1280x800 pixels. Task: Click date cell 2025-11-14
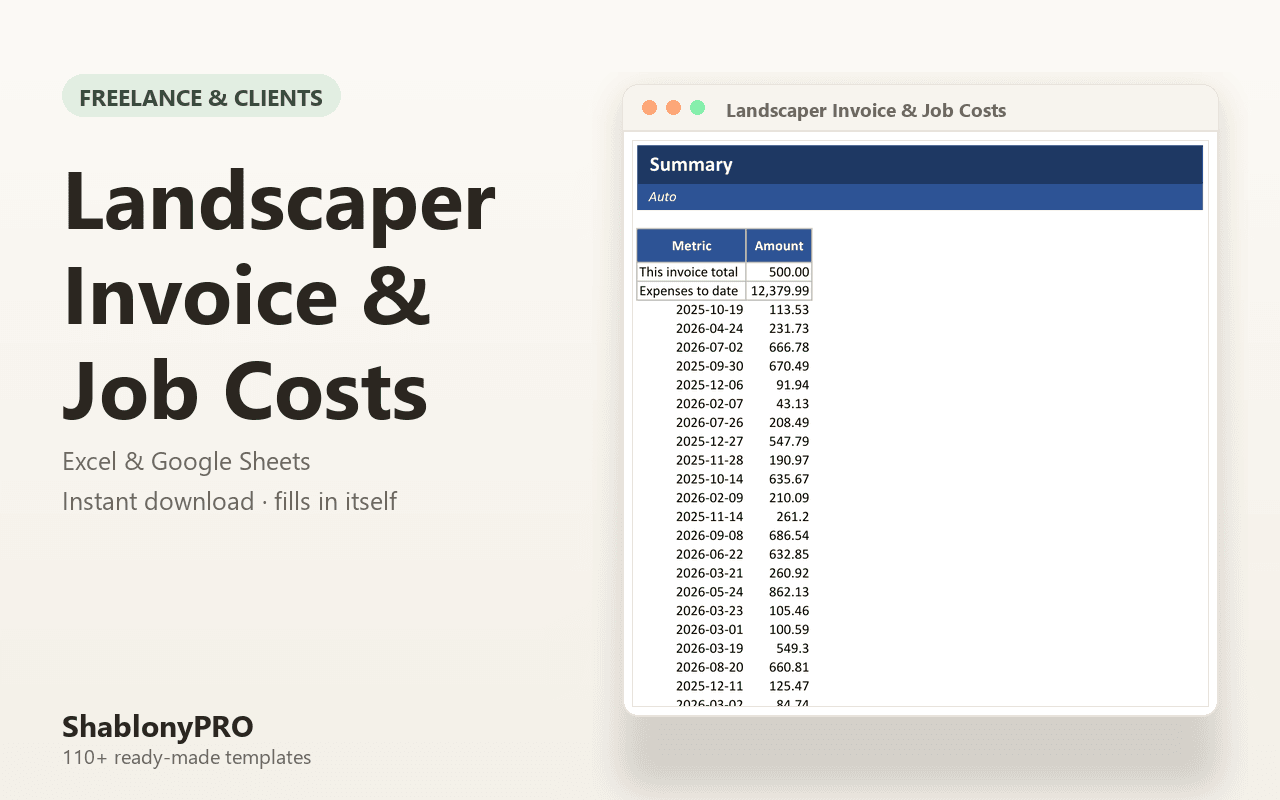click(x=710, y=517)
